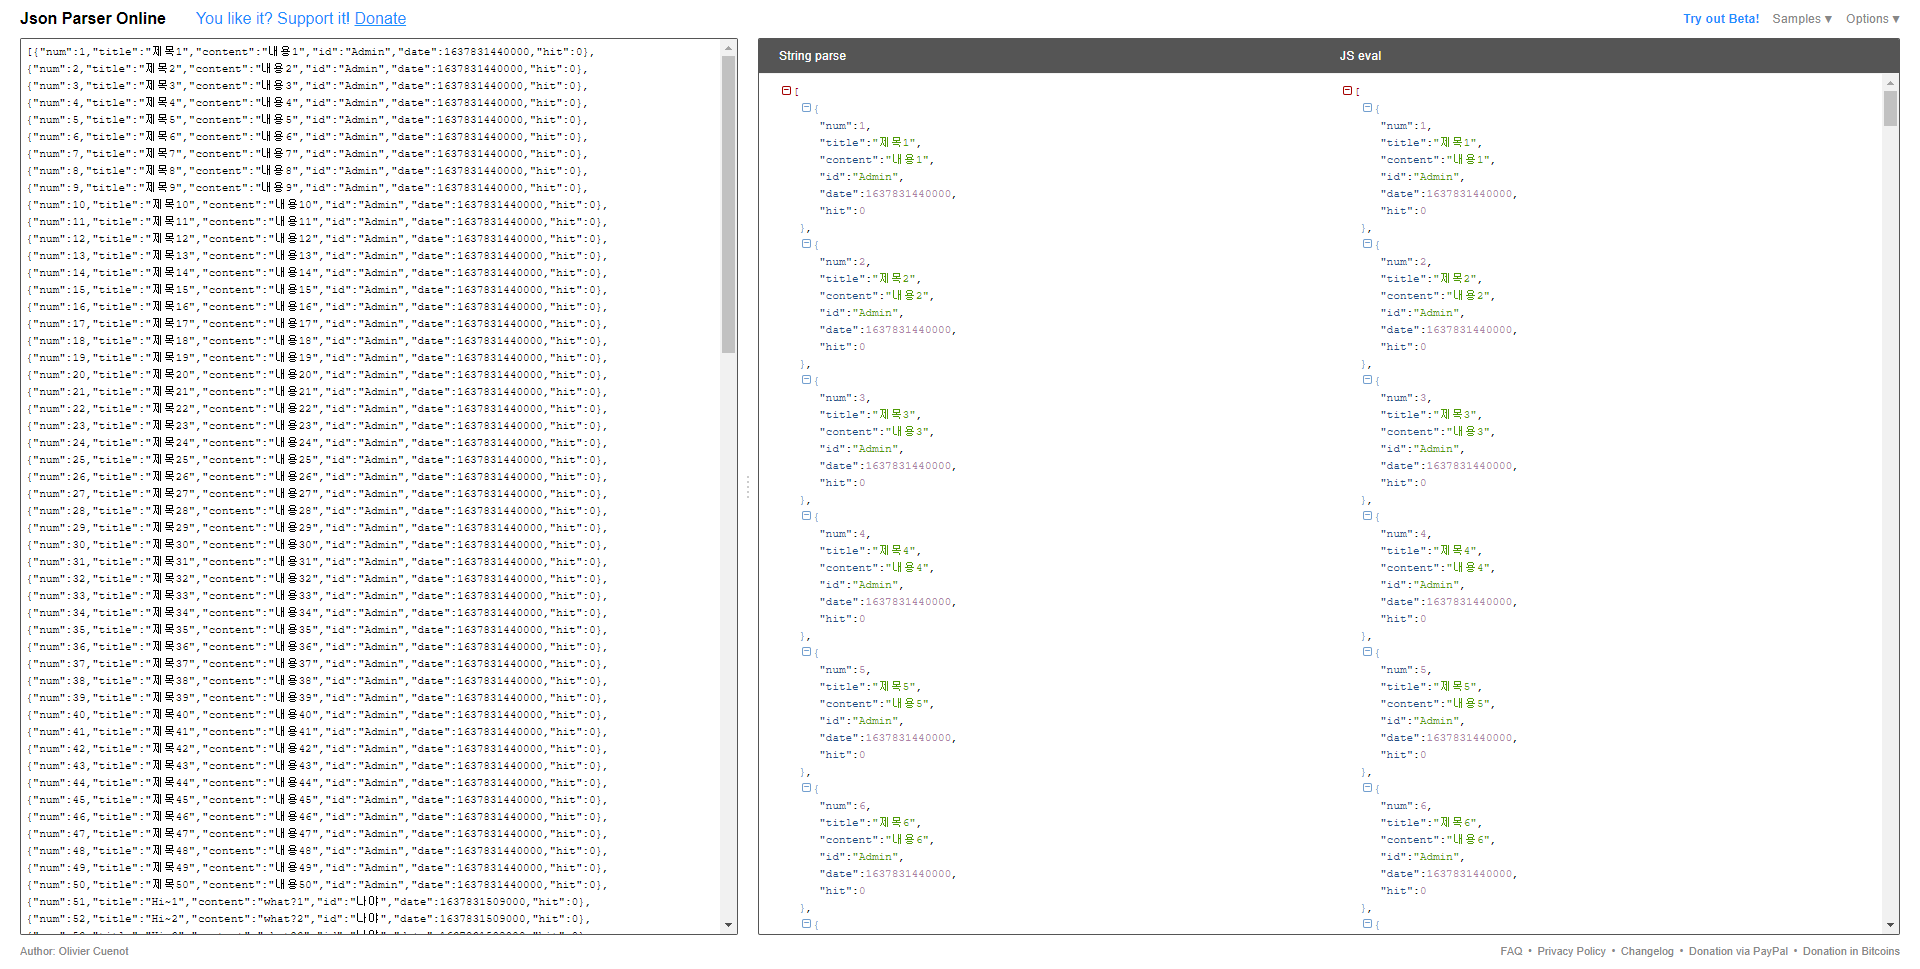Click the input area scroll-up arrow
1920x969 pixels.
[728, 47]
